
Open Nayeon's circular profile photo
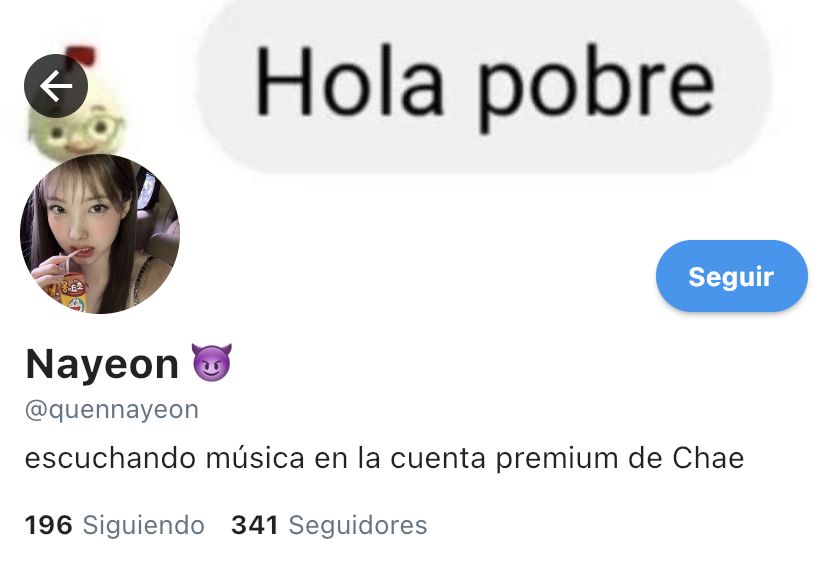(x=100, y=234)
